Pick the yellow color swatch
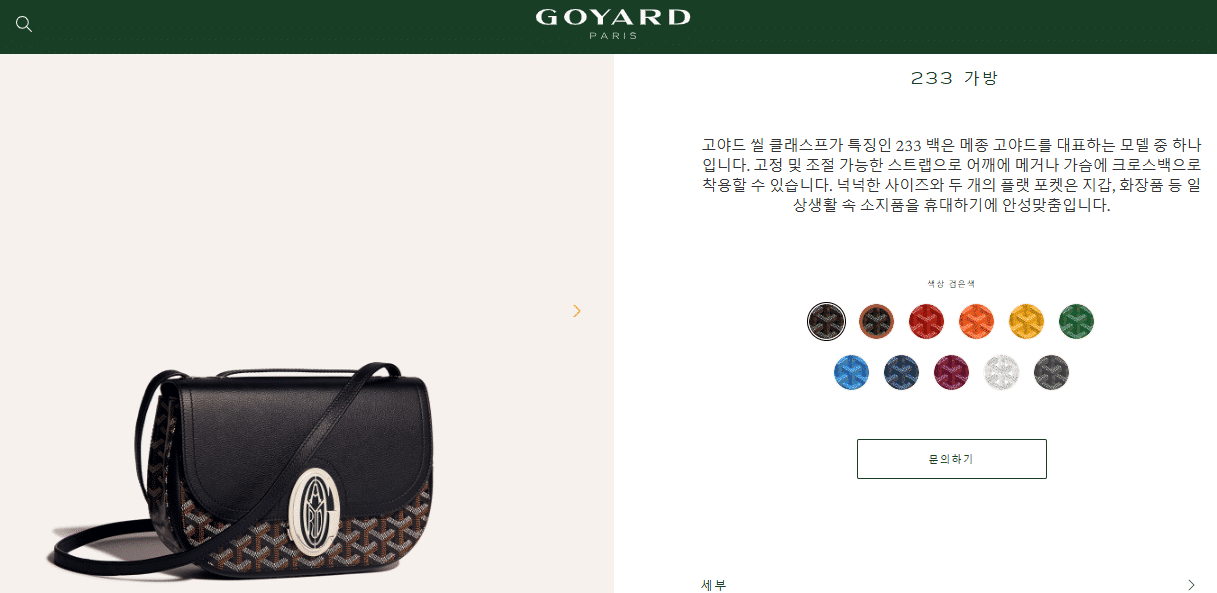Screen dimensions: 1217x593 (x=1026, y=321)
